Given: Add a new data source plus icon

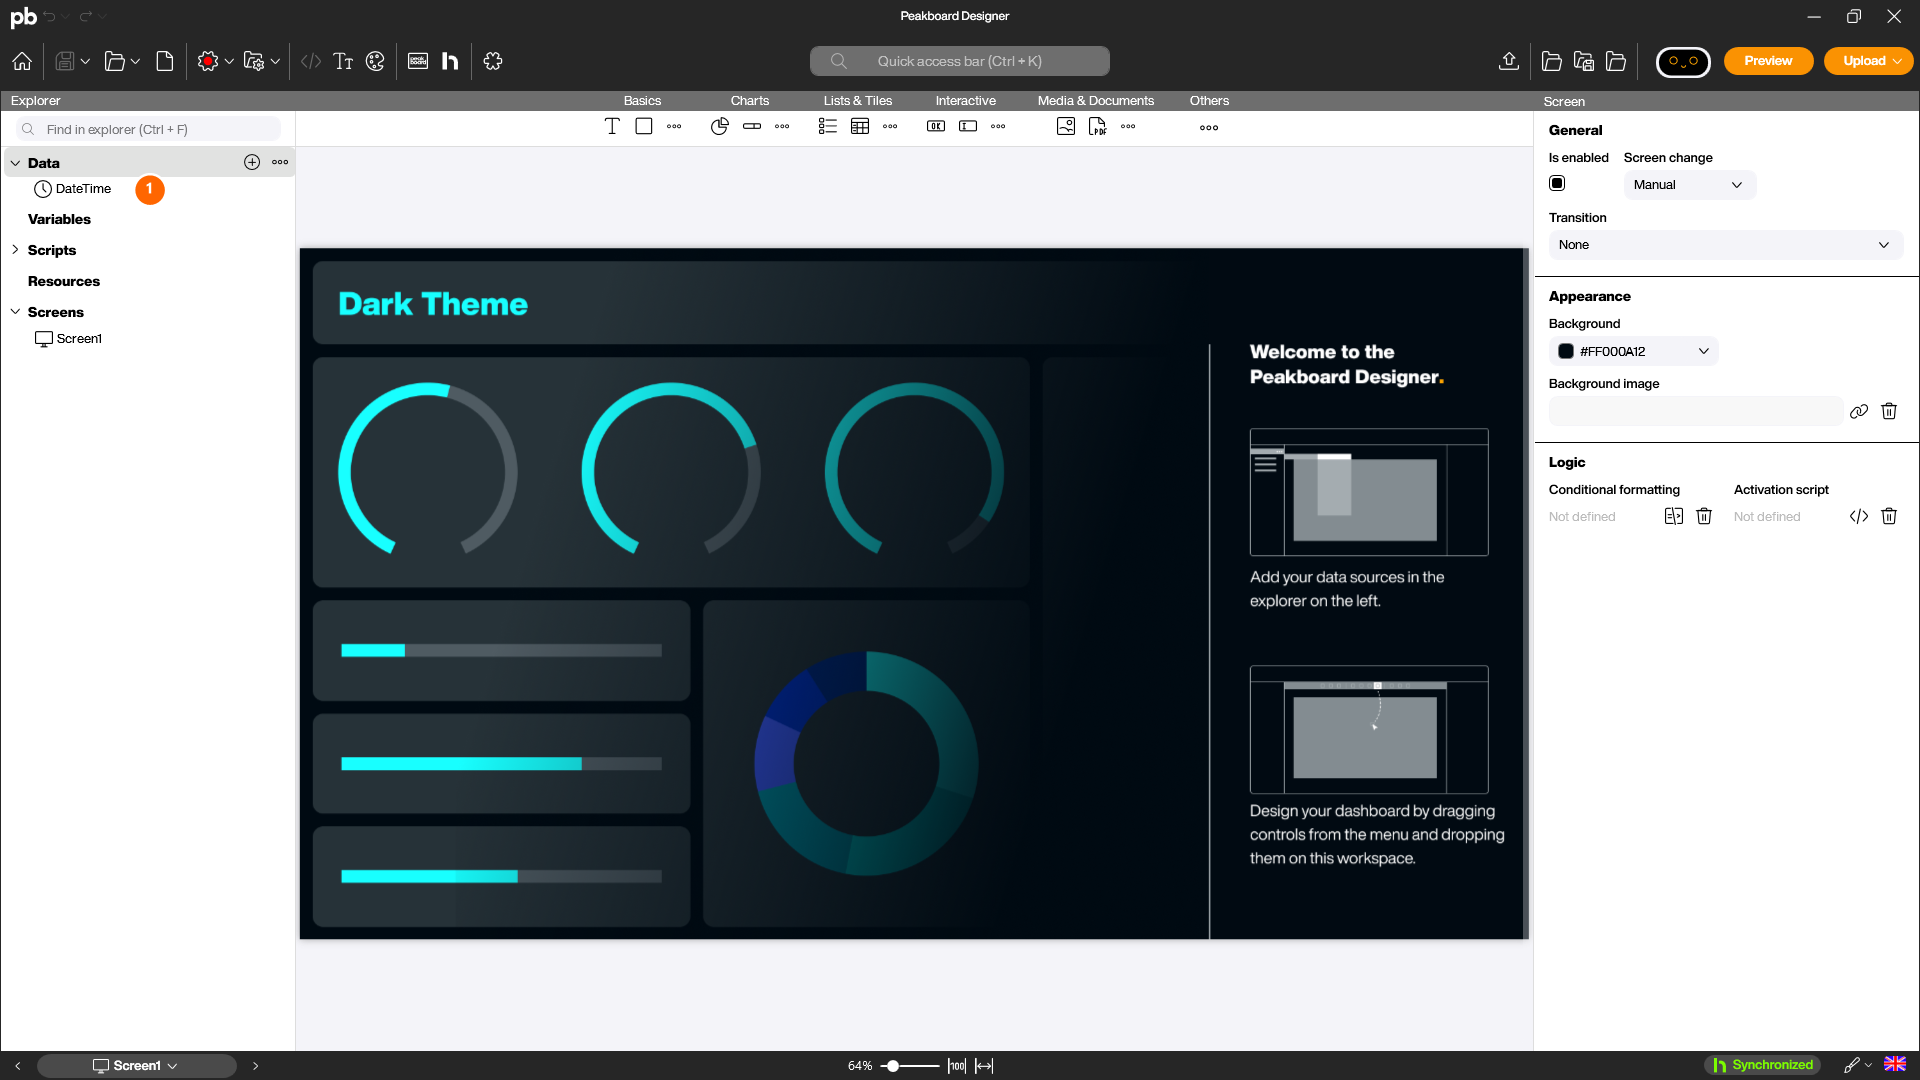Looking at the screenshot, I should [x=252, y=162].
